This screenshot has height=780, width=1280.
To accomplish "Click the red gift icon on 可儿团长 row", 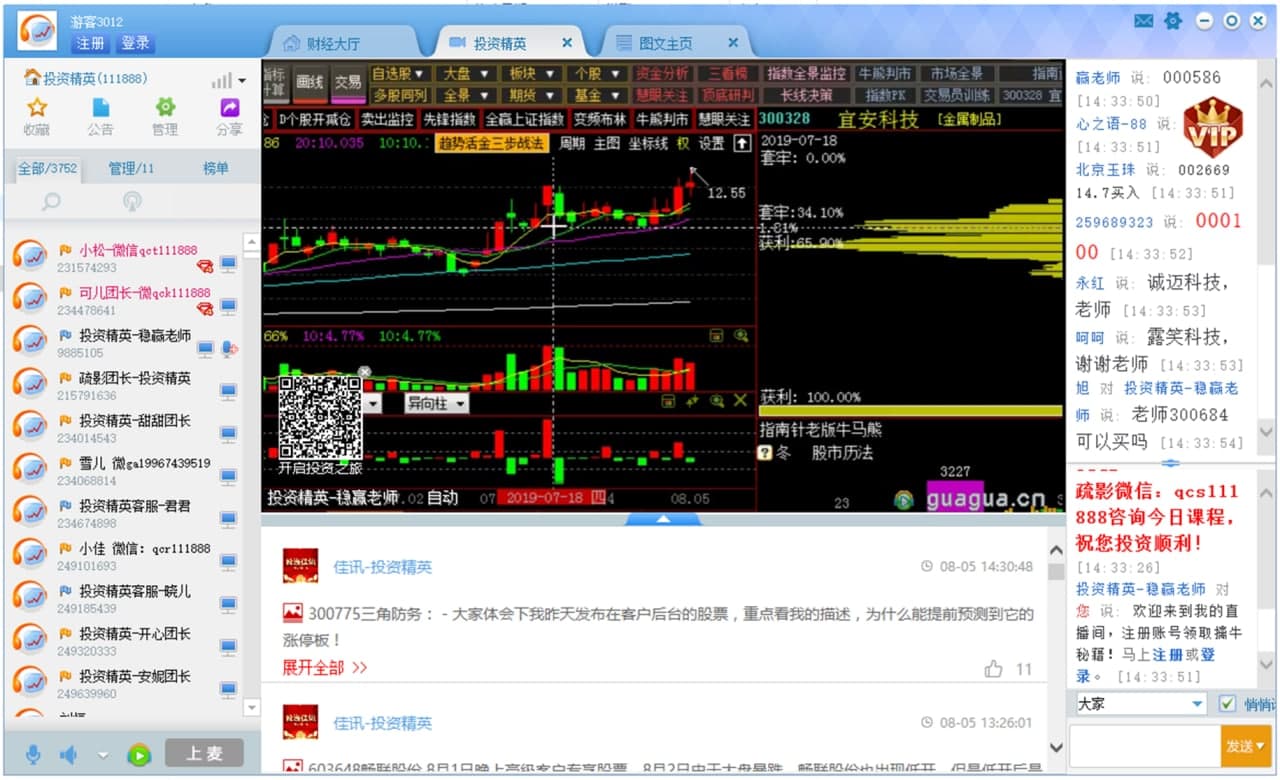I will tap(204, 308).
